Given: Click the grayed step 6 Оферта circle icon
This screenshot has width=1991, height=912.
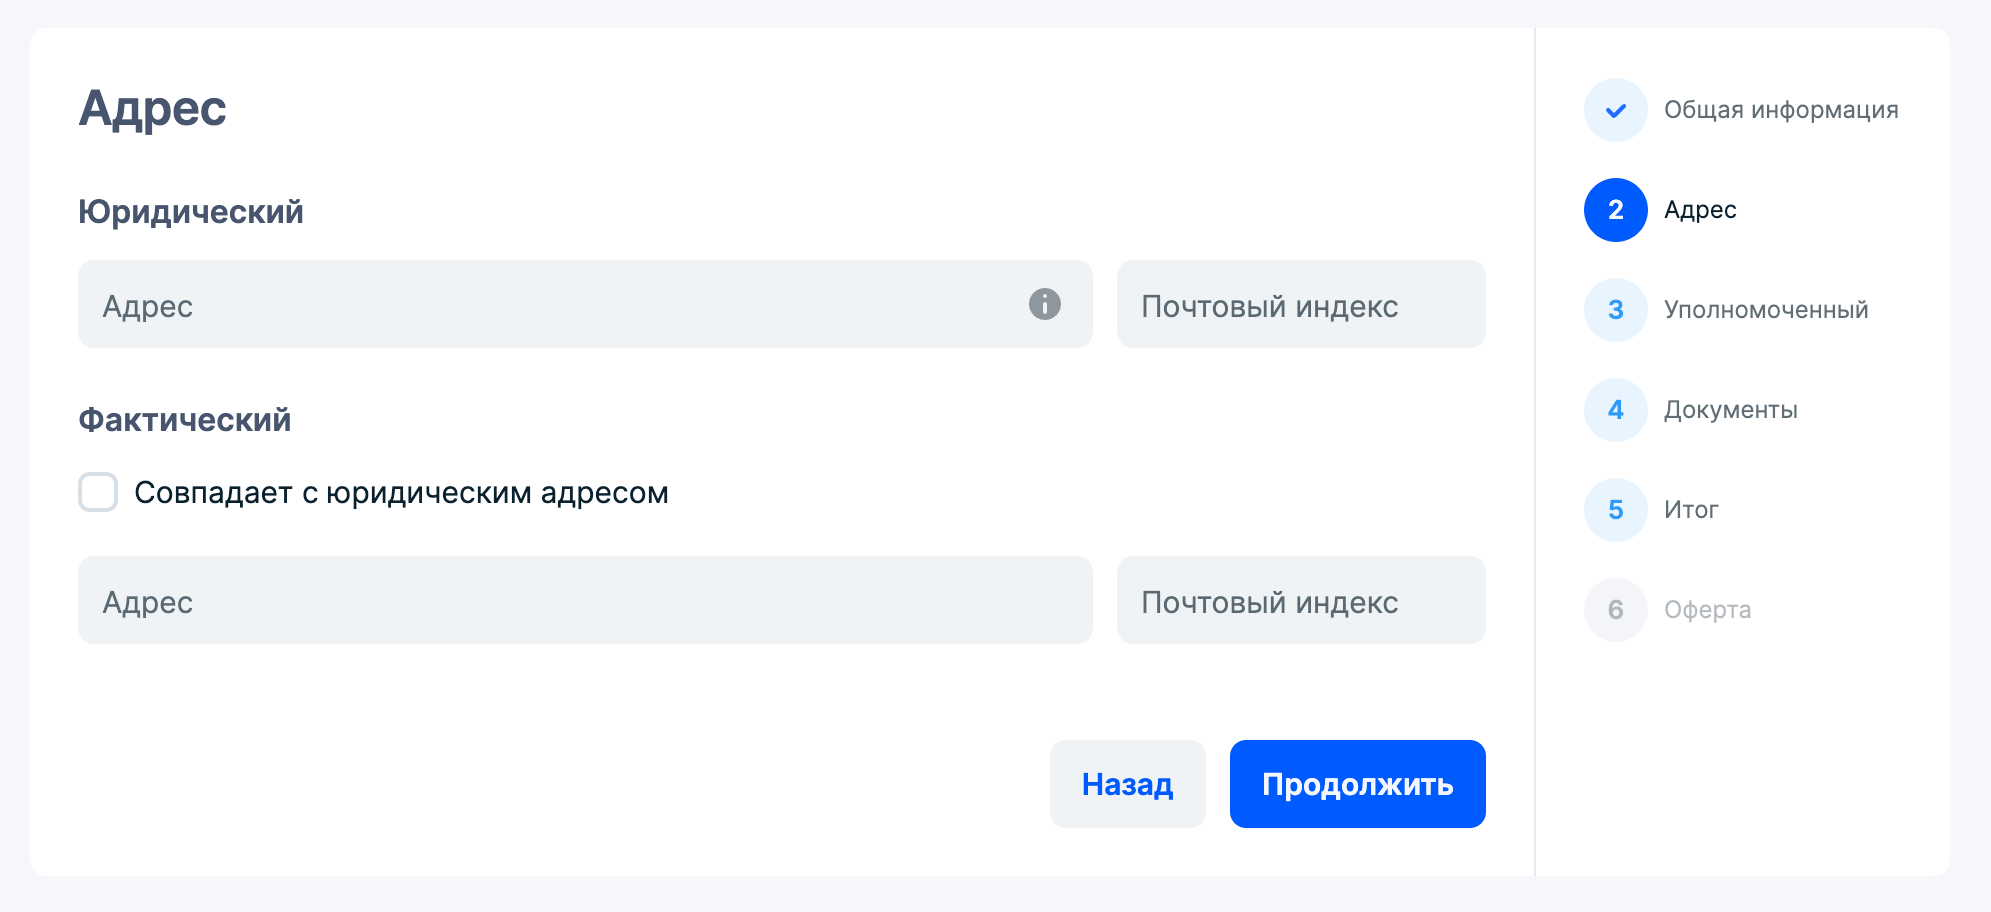Looking at the screenshot, I should click(x=1615, y=610).
